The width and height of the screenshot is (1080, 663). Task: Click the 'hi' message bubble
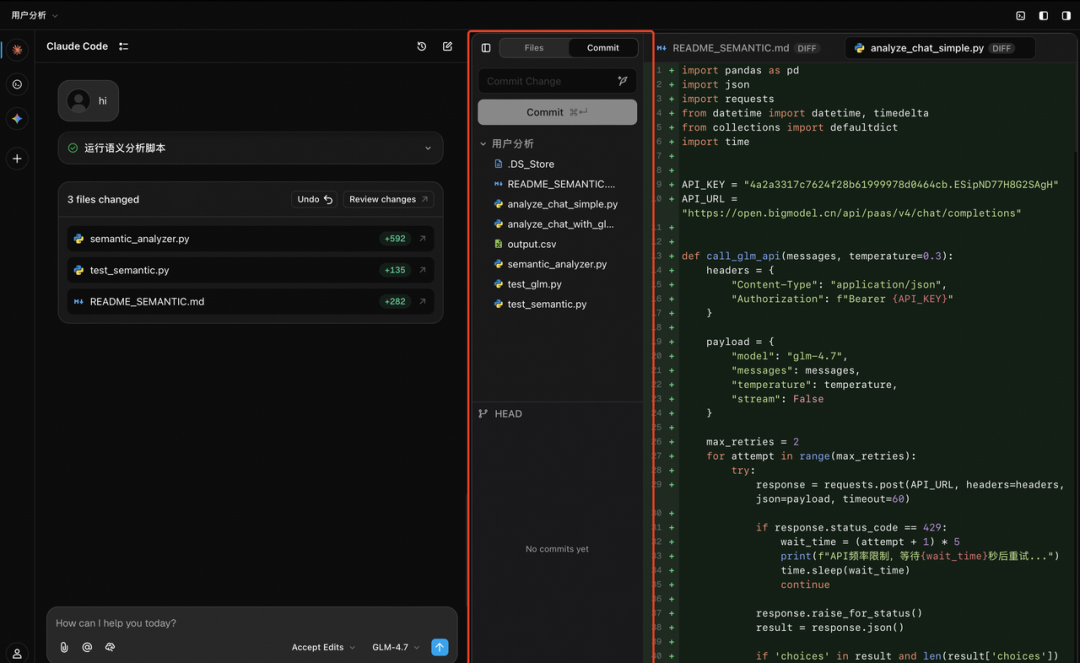[88, 101]
